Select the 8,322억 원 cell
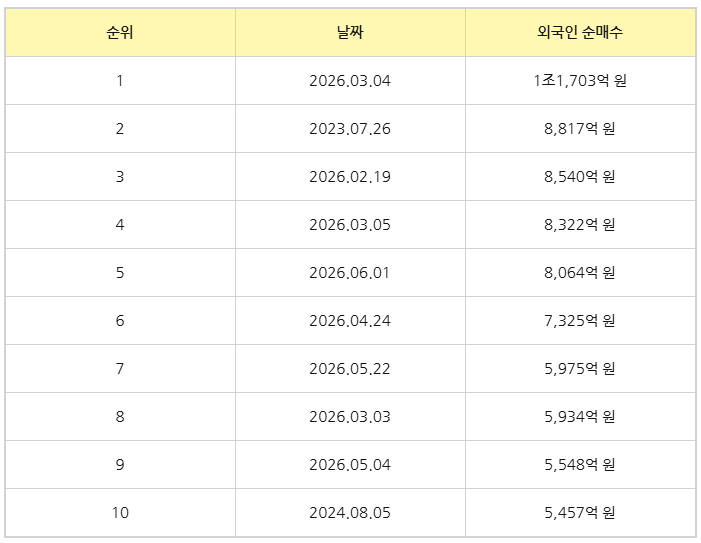 [580, 224]
